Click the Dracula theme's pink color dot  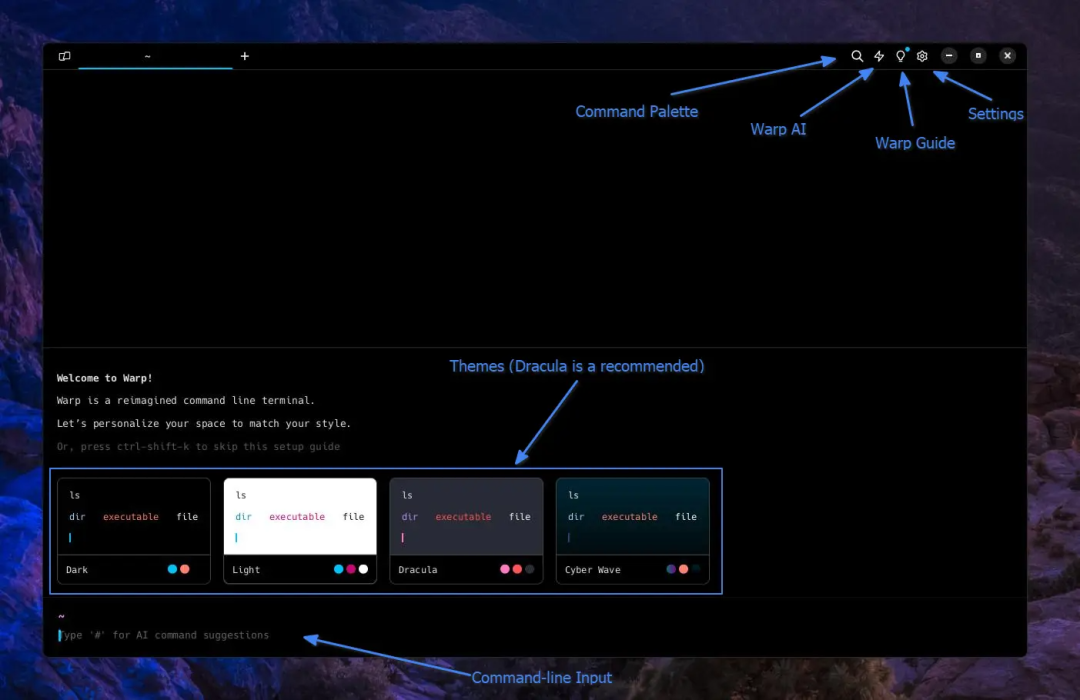[x=505, y=569]
